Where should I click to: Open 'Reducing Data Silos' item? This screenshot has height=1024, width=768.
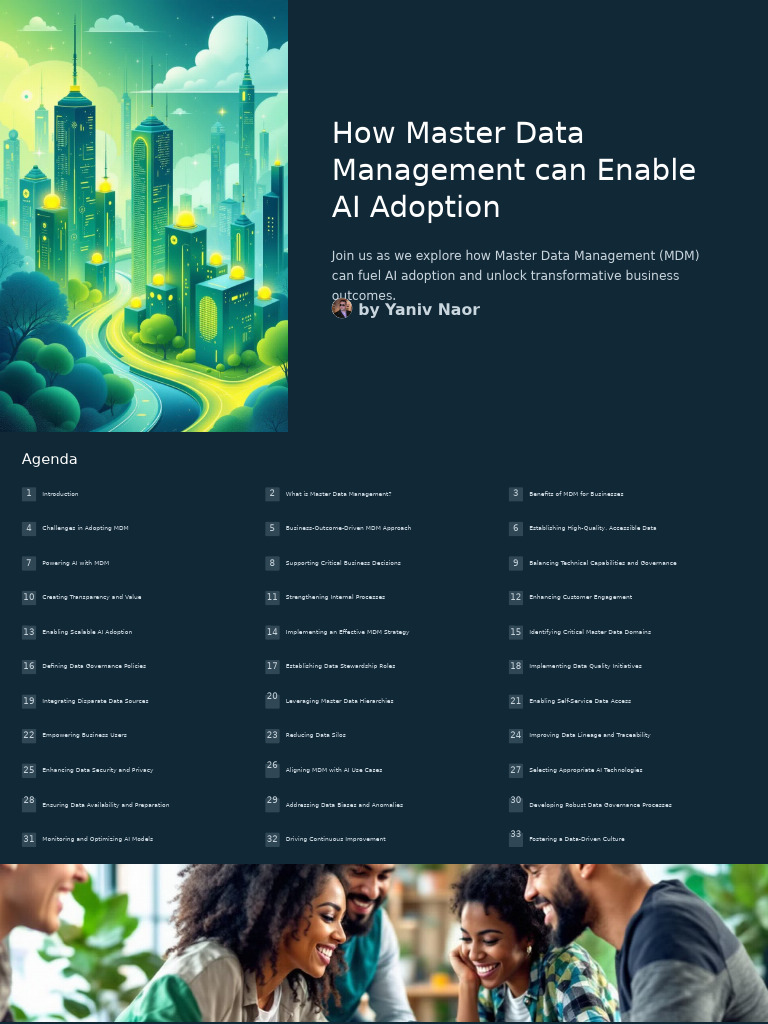[315, 735]
